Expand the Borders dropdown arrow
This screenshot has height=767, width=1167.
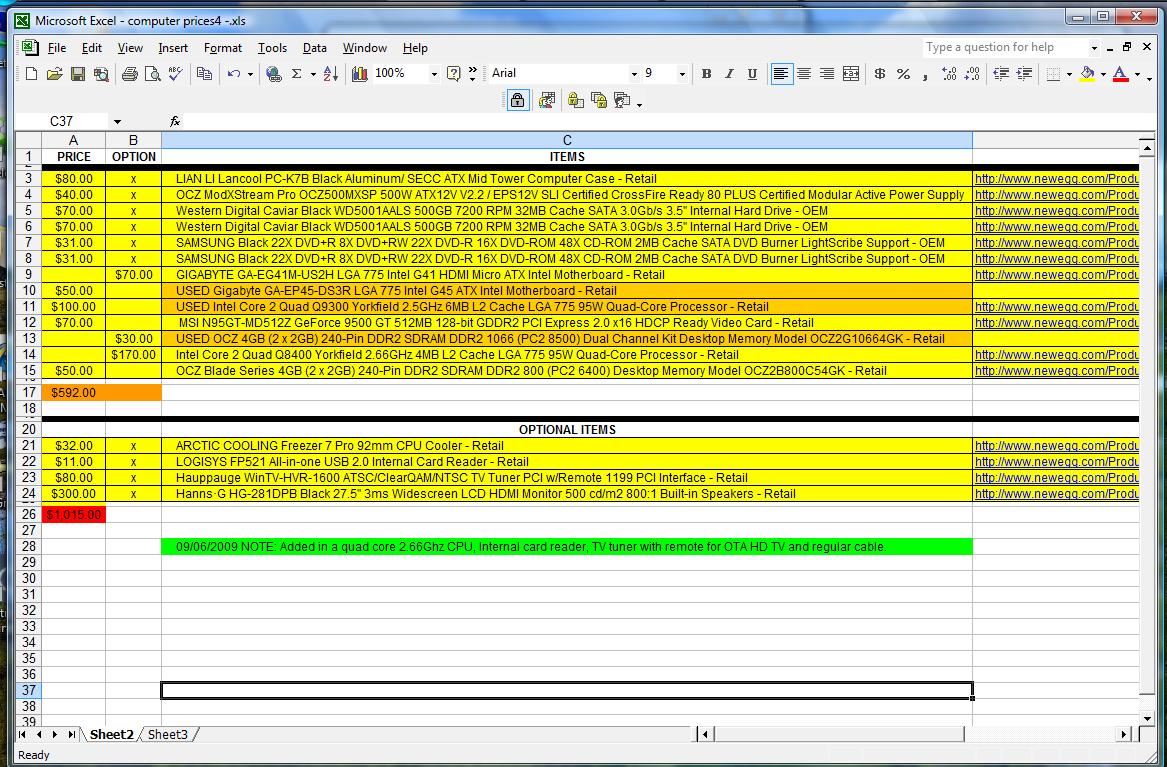pyautogui.click(x=1070, y=74)
